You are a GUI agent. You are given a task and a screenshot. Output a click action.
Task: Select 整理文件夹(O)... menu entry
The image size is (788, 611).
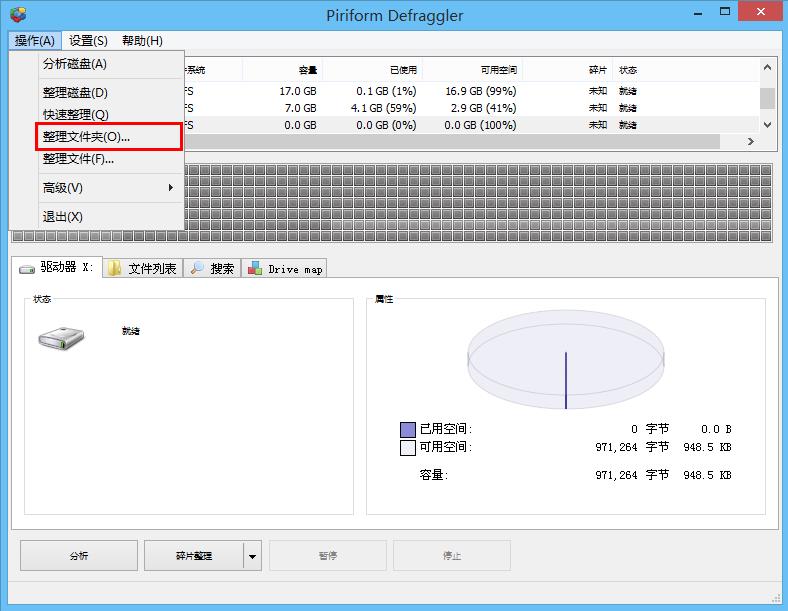pos(110,137)
